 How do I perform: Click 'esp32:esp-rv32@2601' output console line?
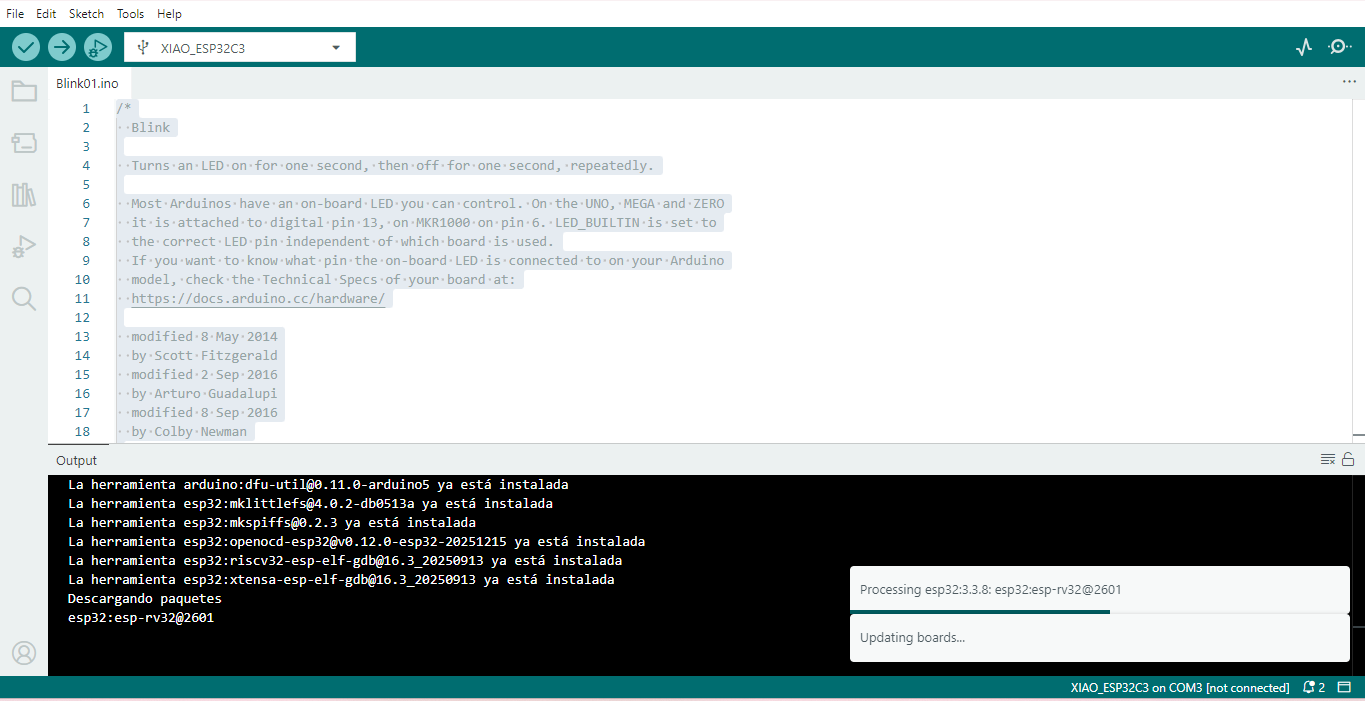pyautogui.click(x=141, y=617)
